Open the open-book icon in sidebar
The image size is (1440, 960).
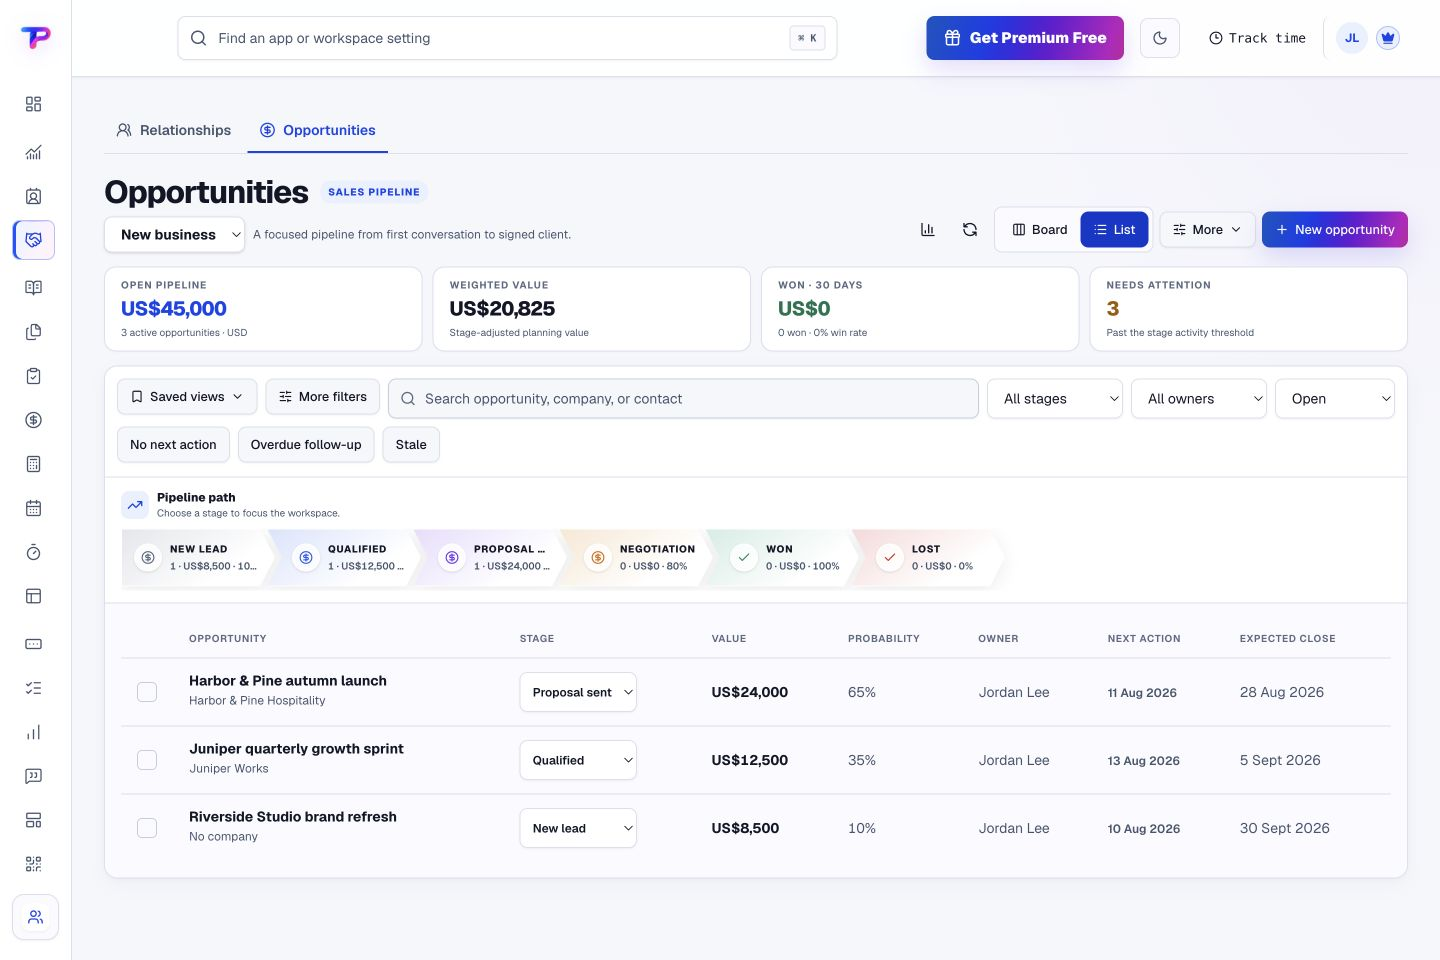(x=33, y=288)
